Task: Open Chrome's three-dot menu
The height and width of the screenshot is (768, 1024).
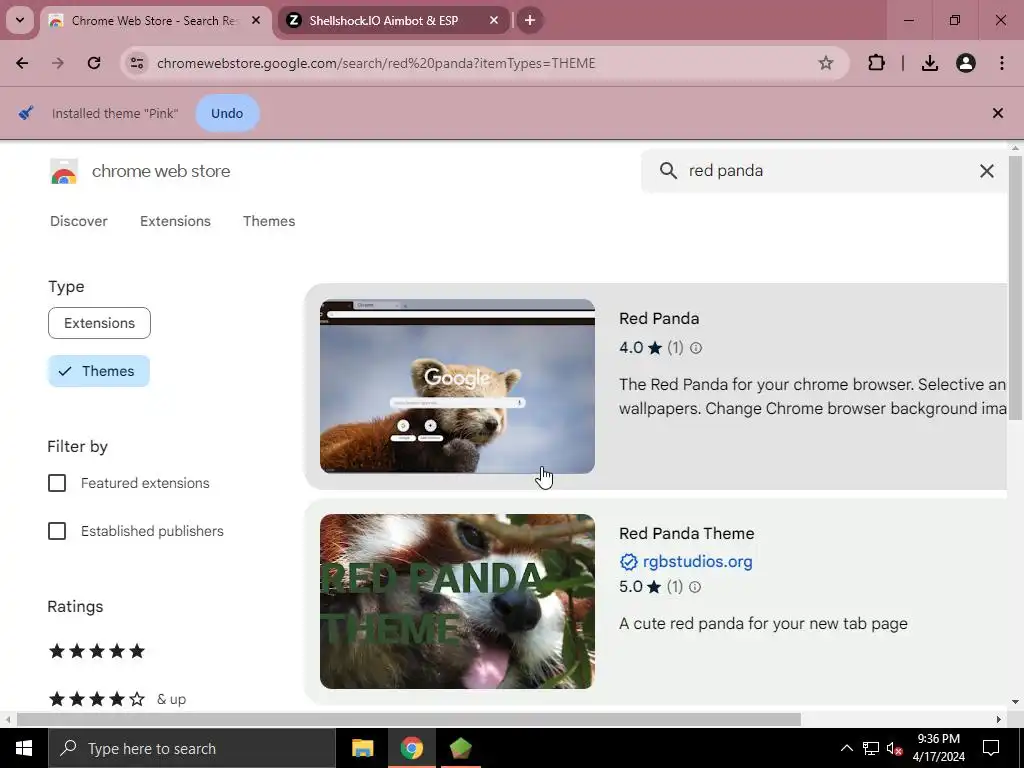Action: click(x=1002, y=63)
